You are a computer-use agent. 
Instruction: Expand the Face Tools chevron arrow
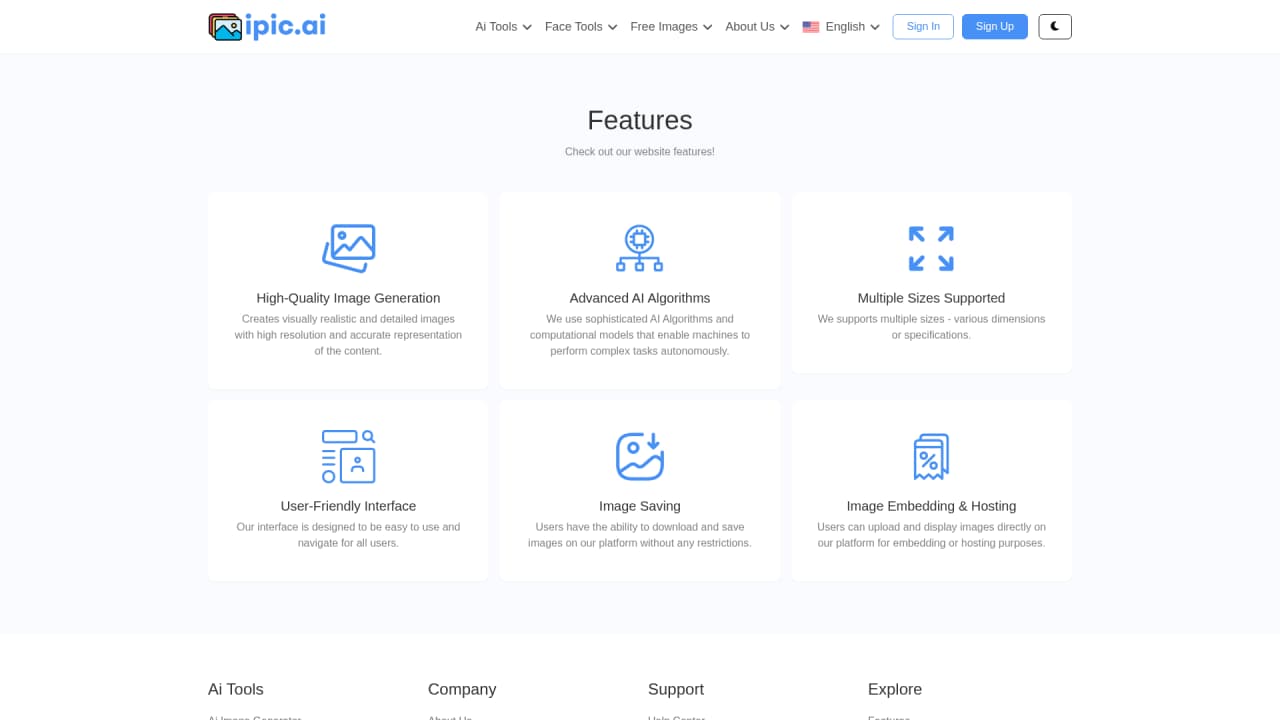[612, 27]
